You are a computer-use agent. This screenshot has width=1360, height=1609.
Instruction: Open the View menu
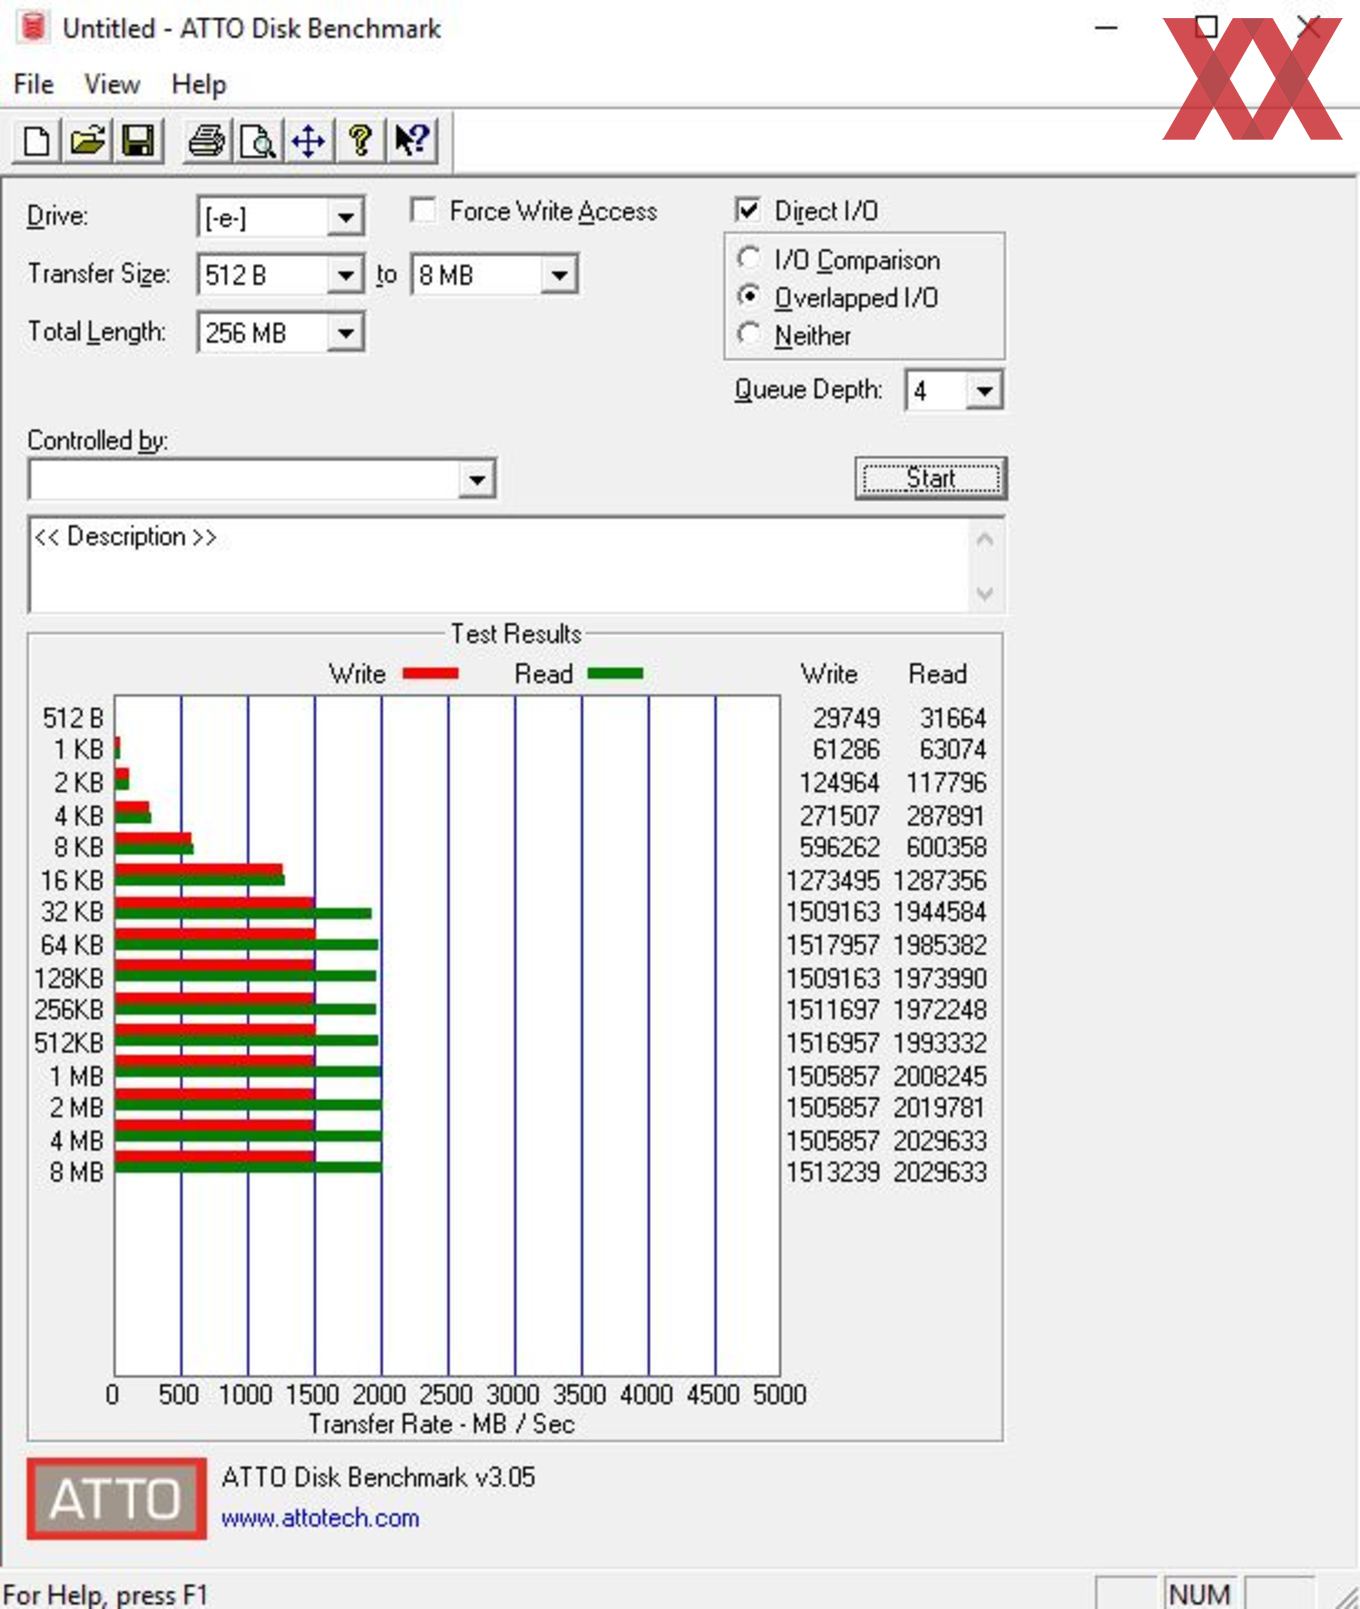(x=112, y=84)
